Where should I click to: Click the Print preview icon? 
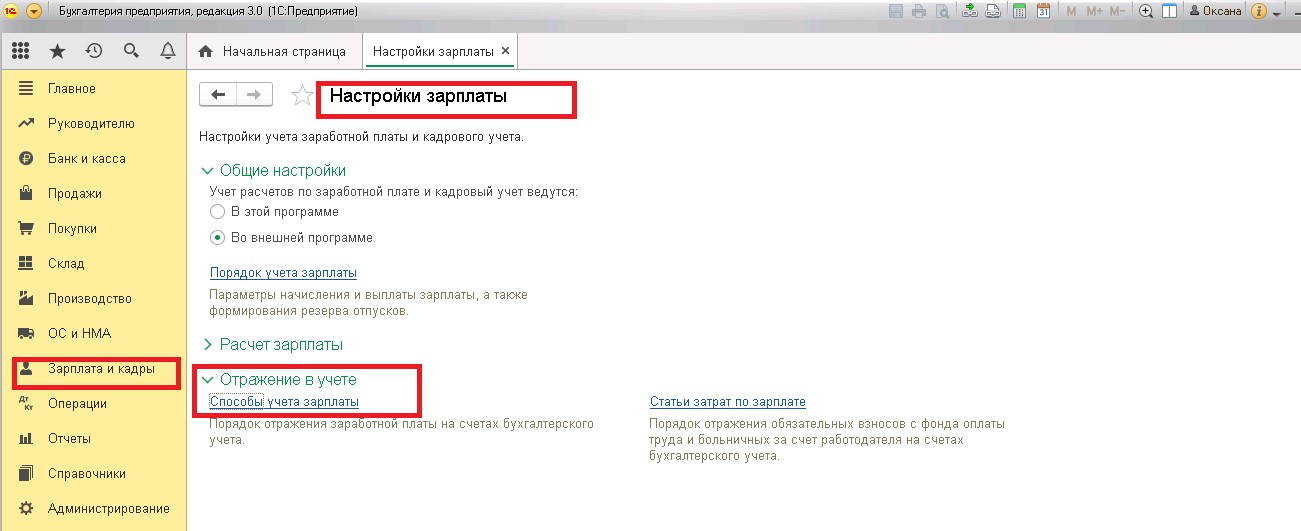(x=942, y=11)
